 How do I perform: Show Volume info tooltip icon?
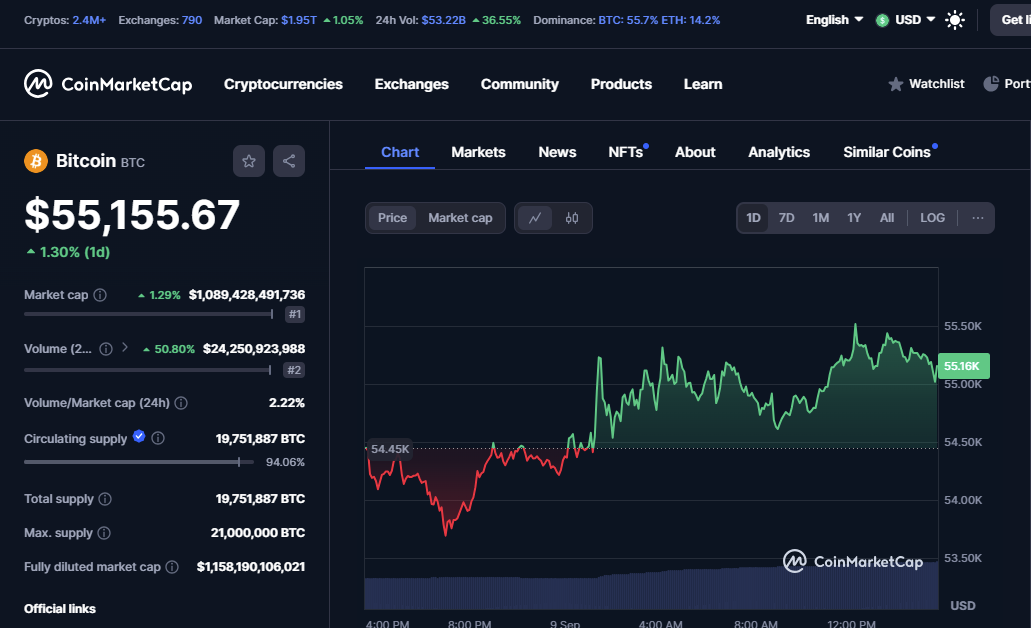106,349
